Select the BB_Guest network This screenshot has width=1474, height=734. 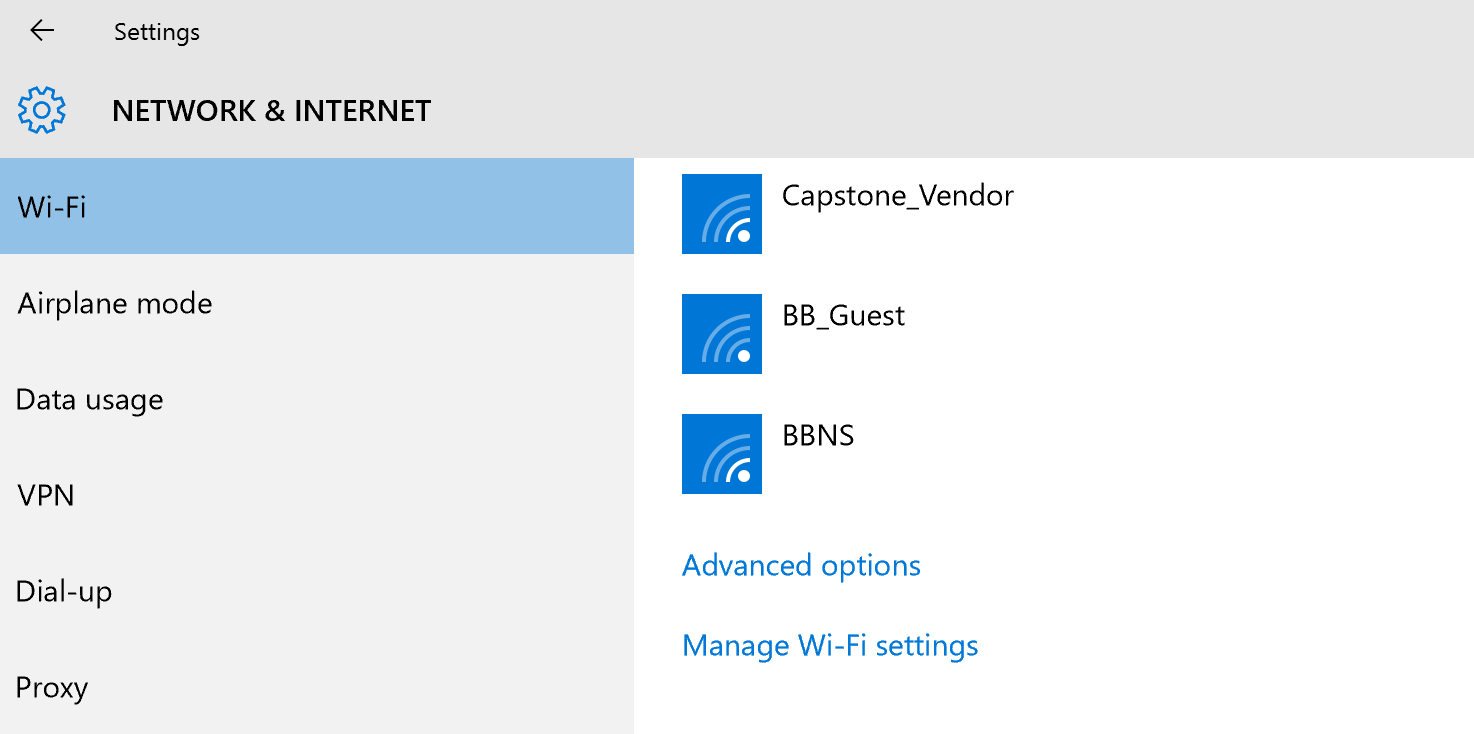click(x=842, y=315)
